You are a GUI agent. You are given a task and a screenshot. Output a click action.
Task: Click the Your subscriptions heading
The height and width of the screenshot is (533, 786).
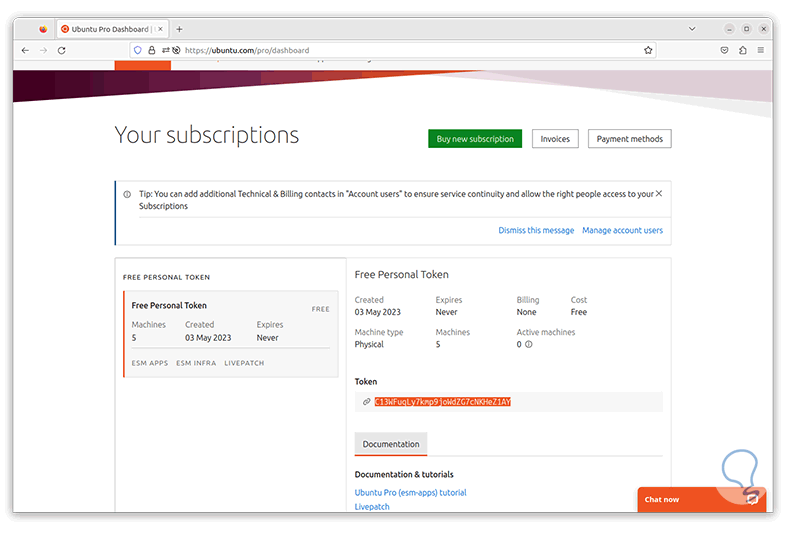click(207, 135)
